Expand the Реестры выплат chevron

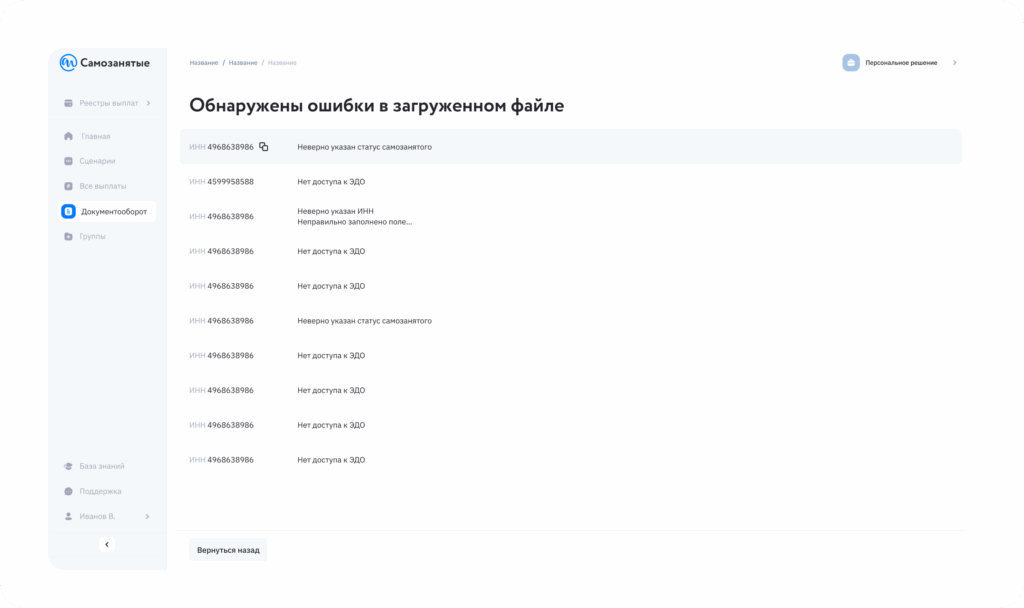148,103
